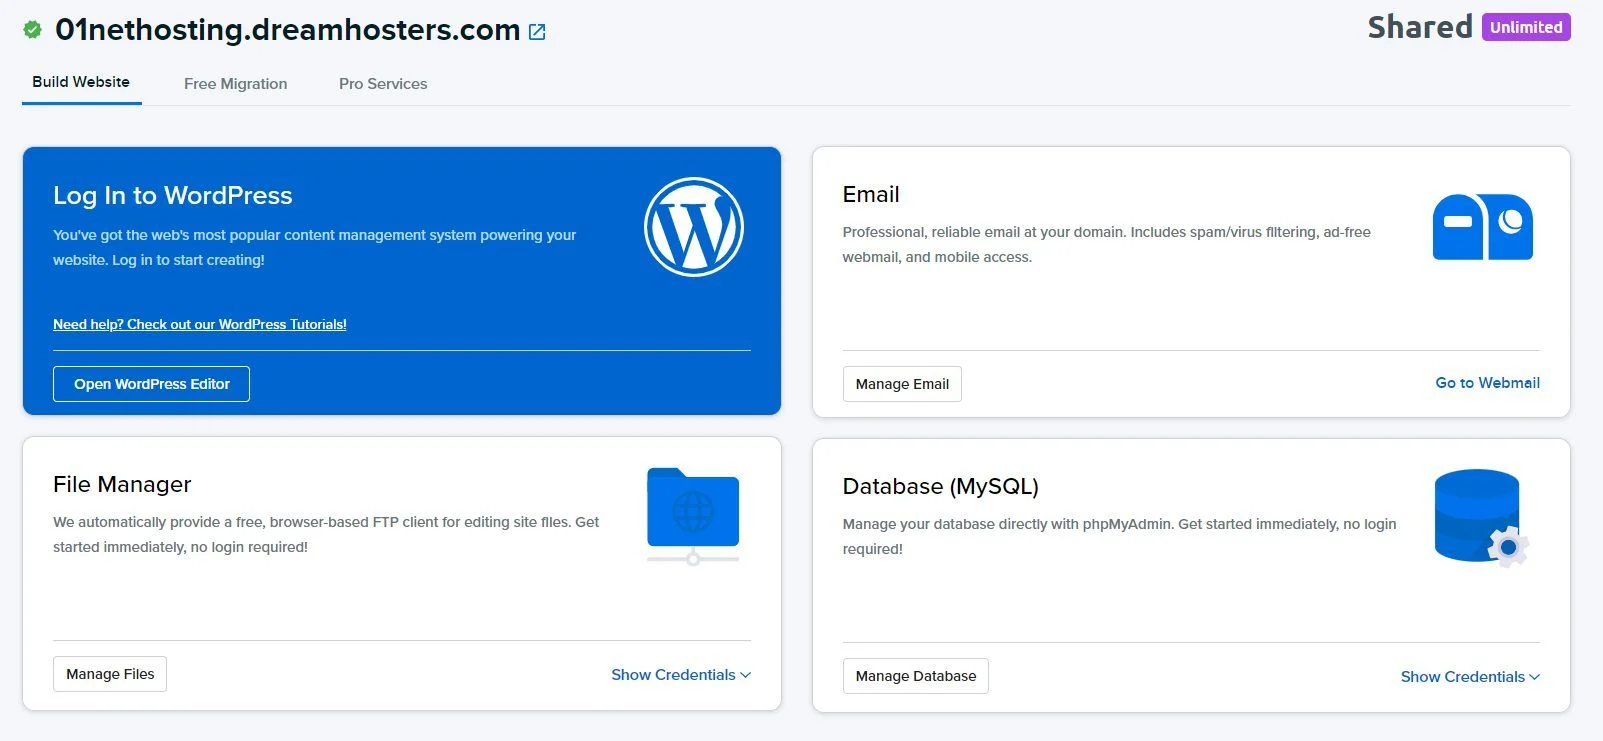The width and height of the screenshot is (1603, 741).
Task: Click the File Manager network folder icon
Action: click(x=693, y=514)
